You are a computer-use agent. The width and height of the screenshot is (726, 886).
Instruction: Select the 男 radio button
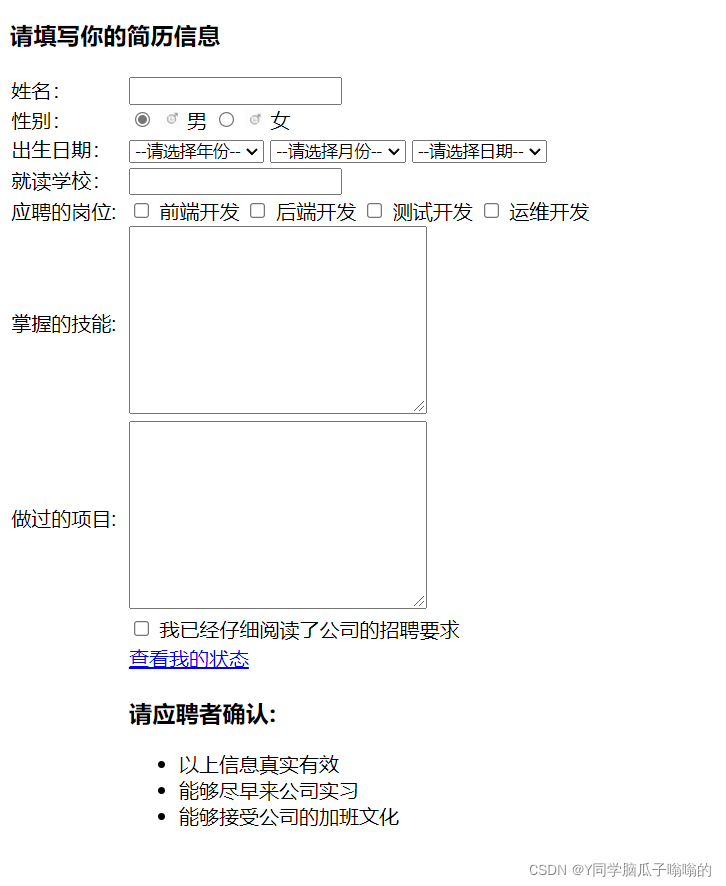pyautogui.click(x=142, y=119)
